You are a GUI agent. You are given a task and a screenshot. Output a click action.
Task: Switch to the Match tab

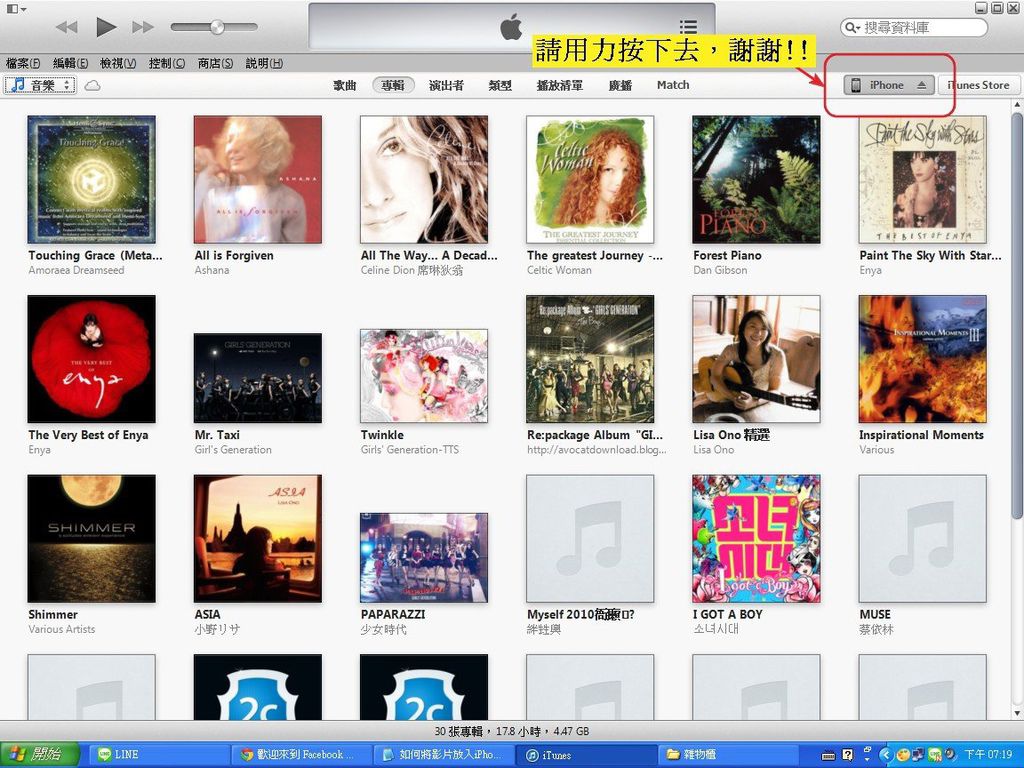[673, 85]
